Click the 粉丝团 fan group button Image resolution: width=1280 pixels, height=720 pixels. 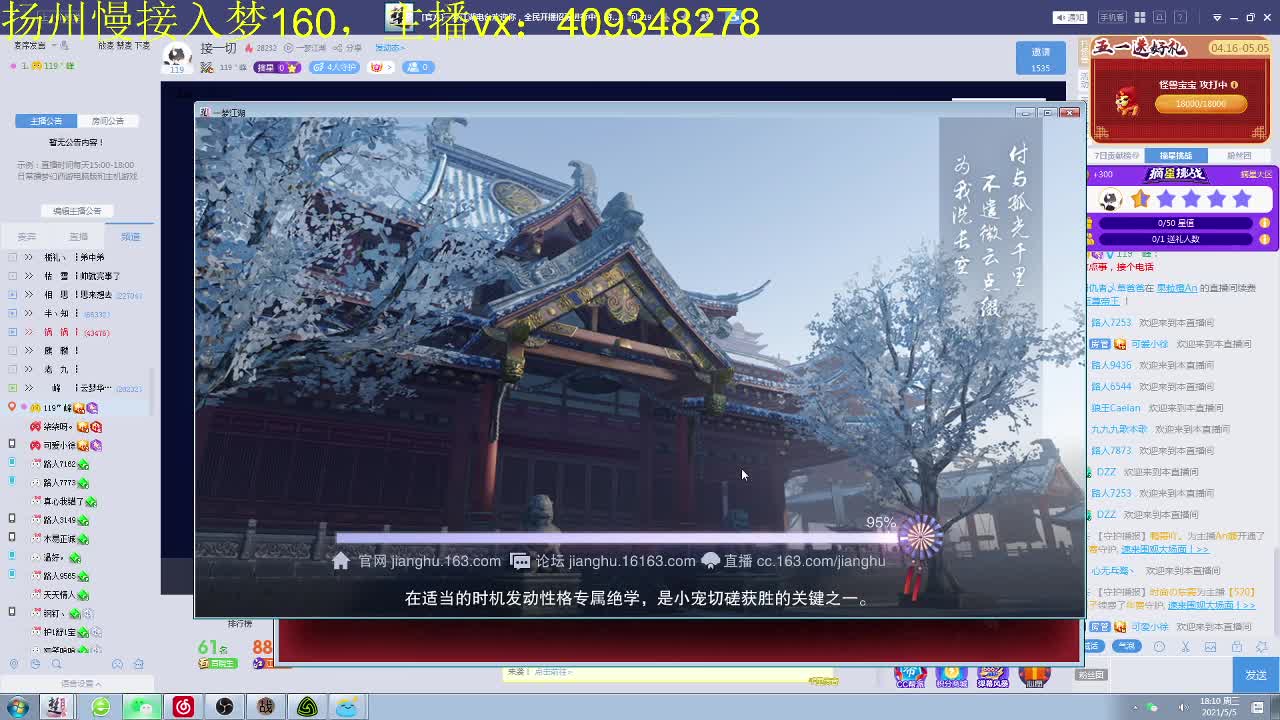pos(1091,675)
